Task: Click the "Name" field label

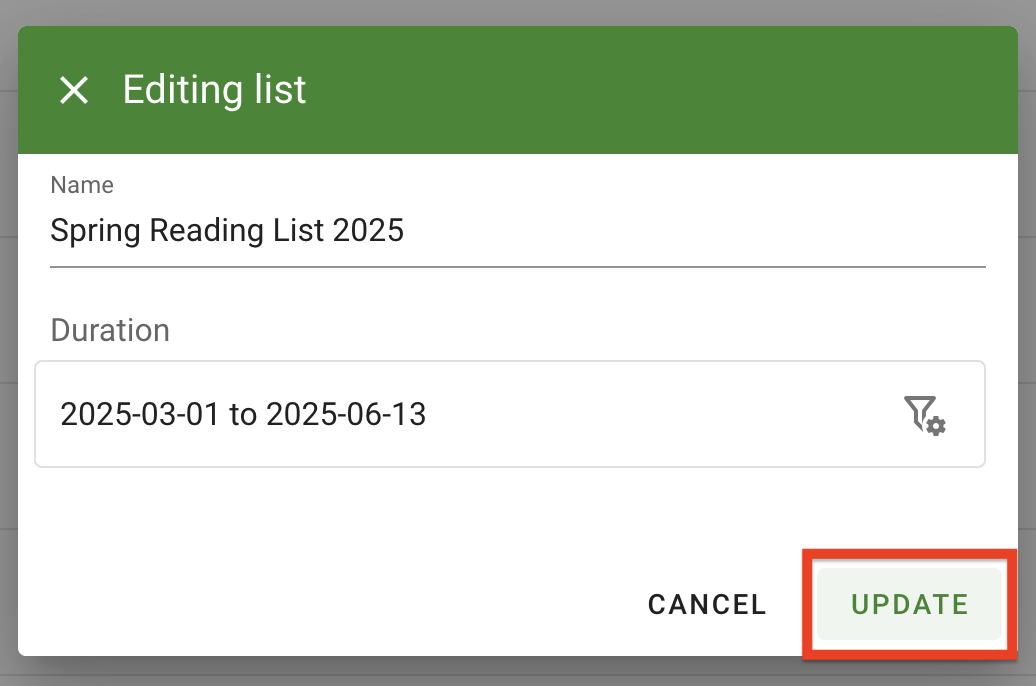Action: [82, 185]
